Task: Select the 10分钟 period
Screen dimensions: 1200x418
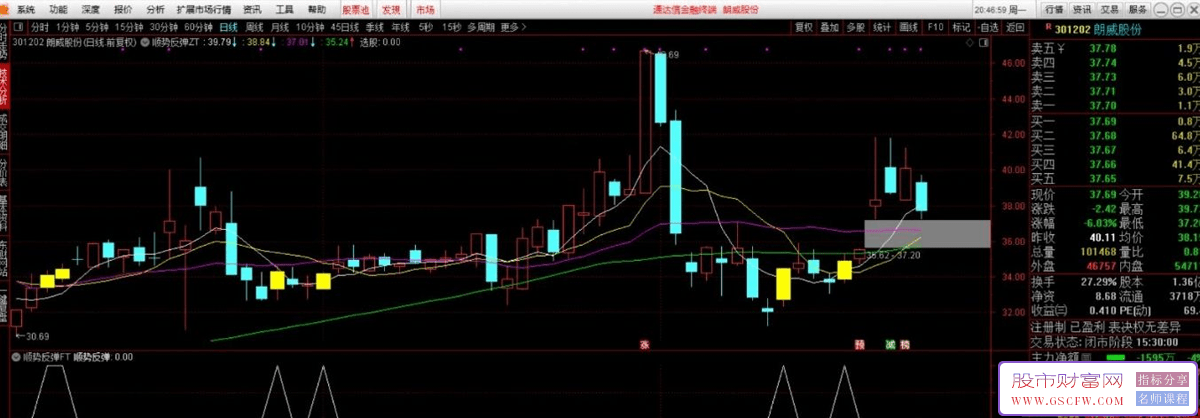Action: [311, 27]
